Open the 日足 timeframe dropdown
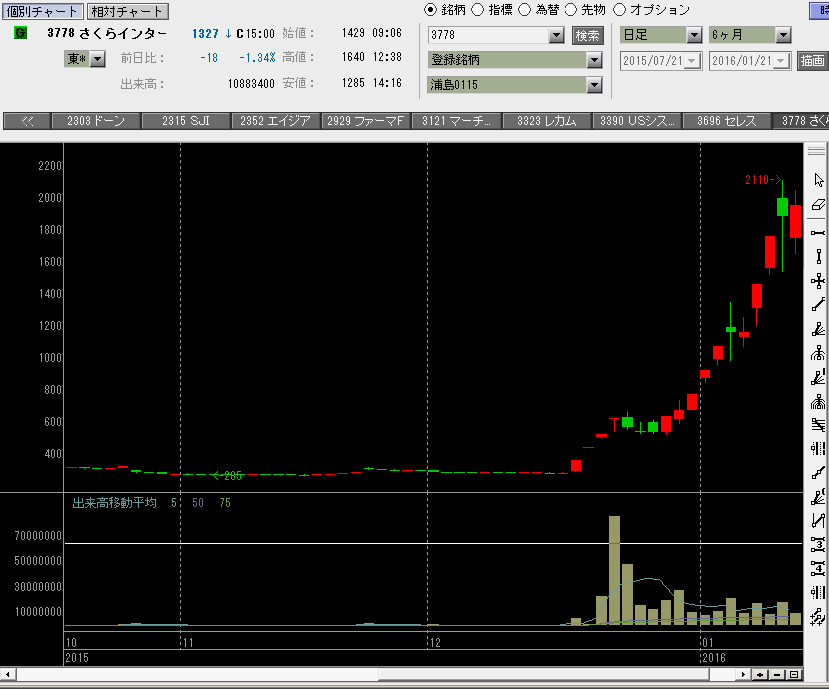 694,35
